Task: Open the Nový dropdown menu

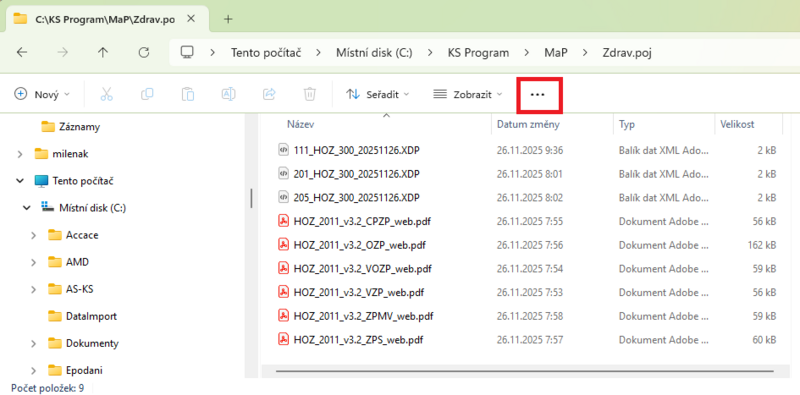Action: click(x=42, y=94)
